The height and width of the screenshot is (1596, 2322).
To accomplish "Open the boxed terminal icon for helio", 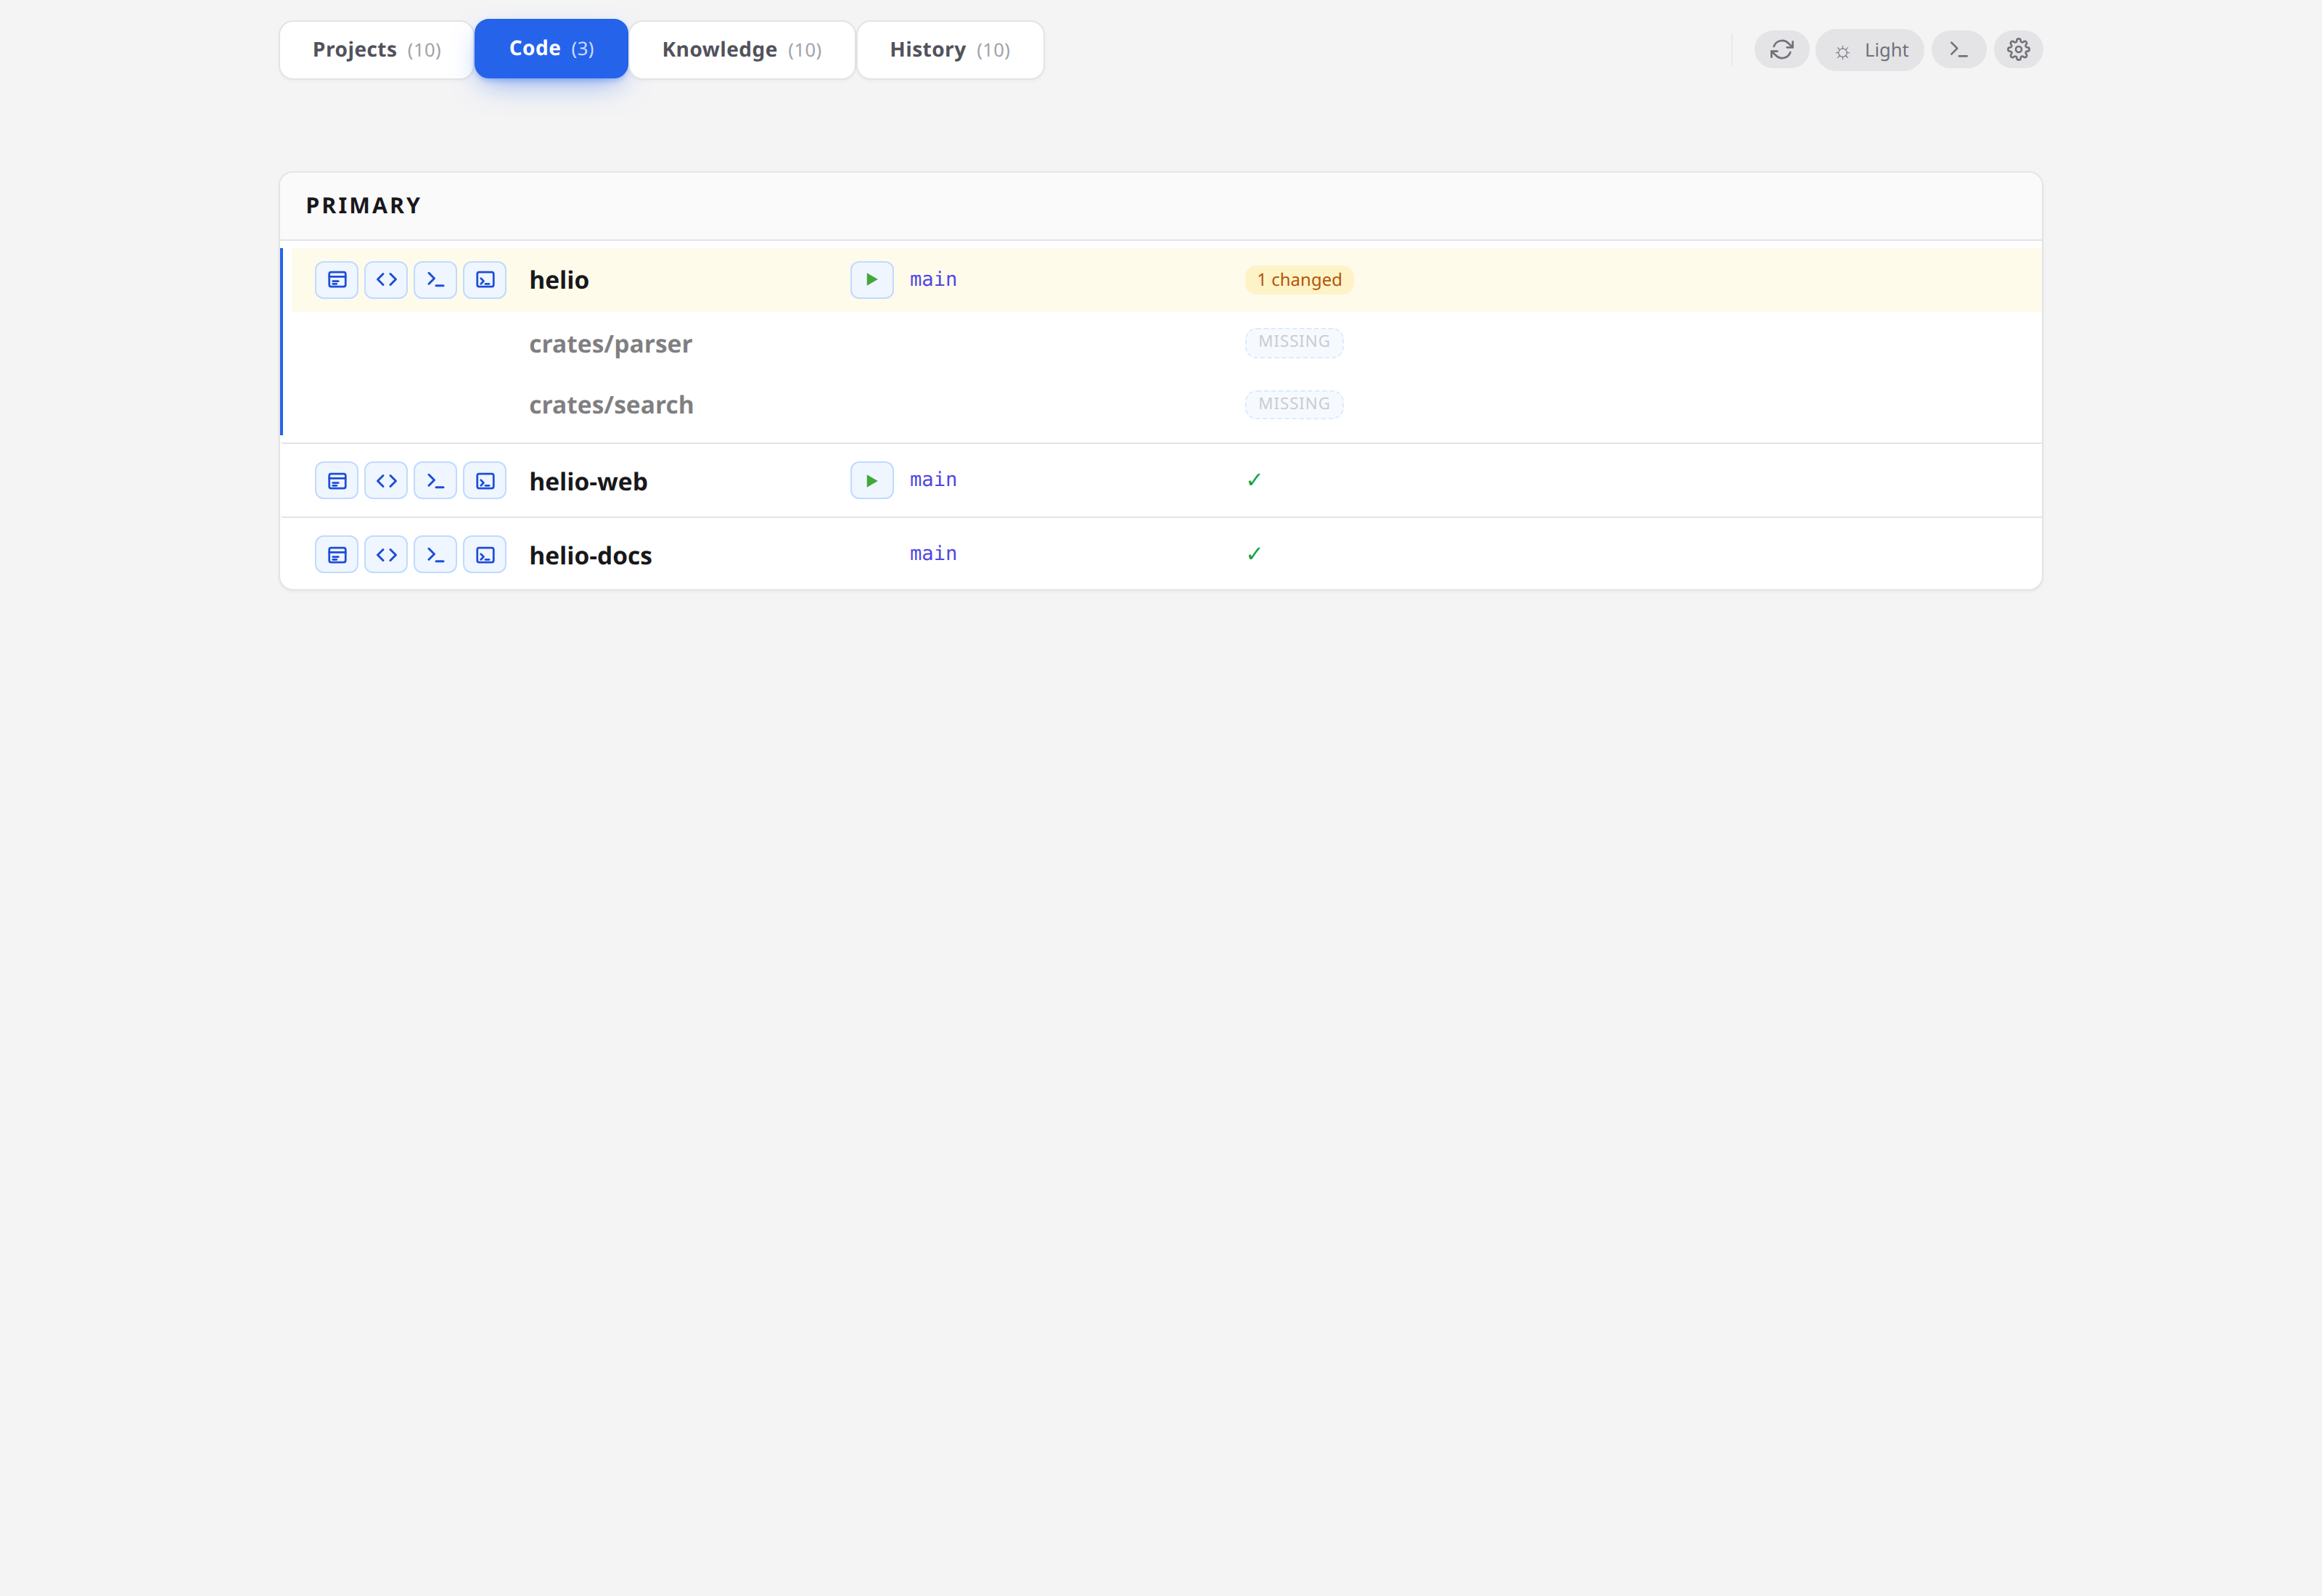I will coord(486,280).
